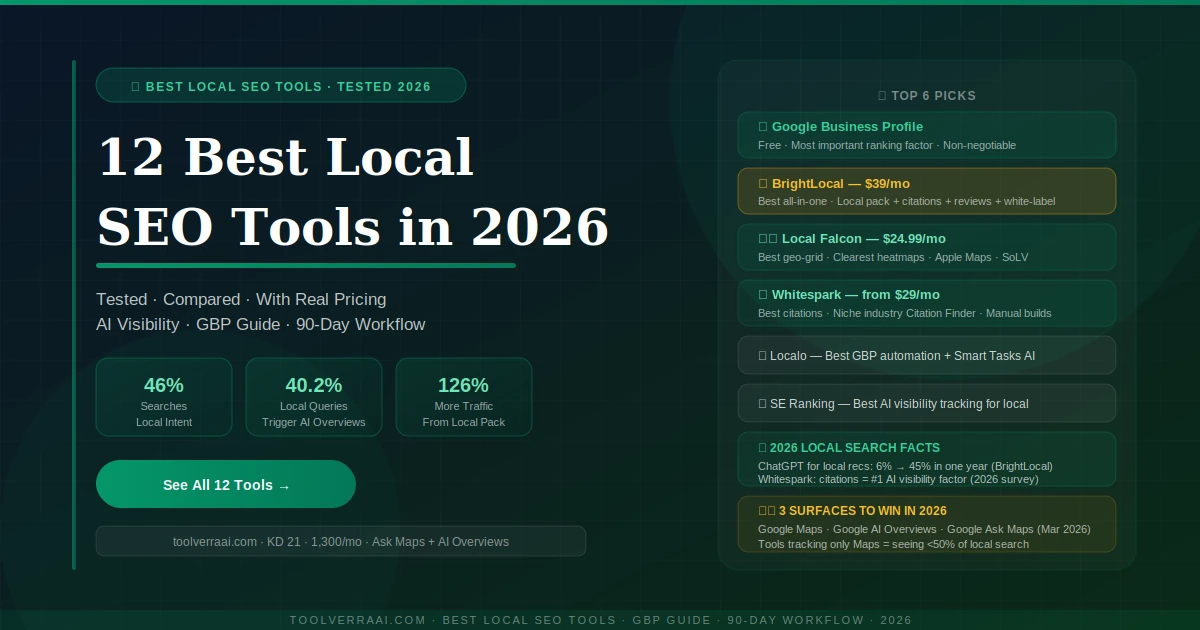Open the Localo GBP automation row

927,355
